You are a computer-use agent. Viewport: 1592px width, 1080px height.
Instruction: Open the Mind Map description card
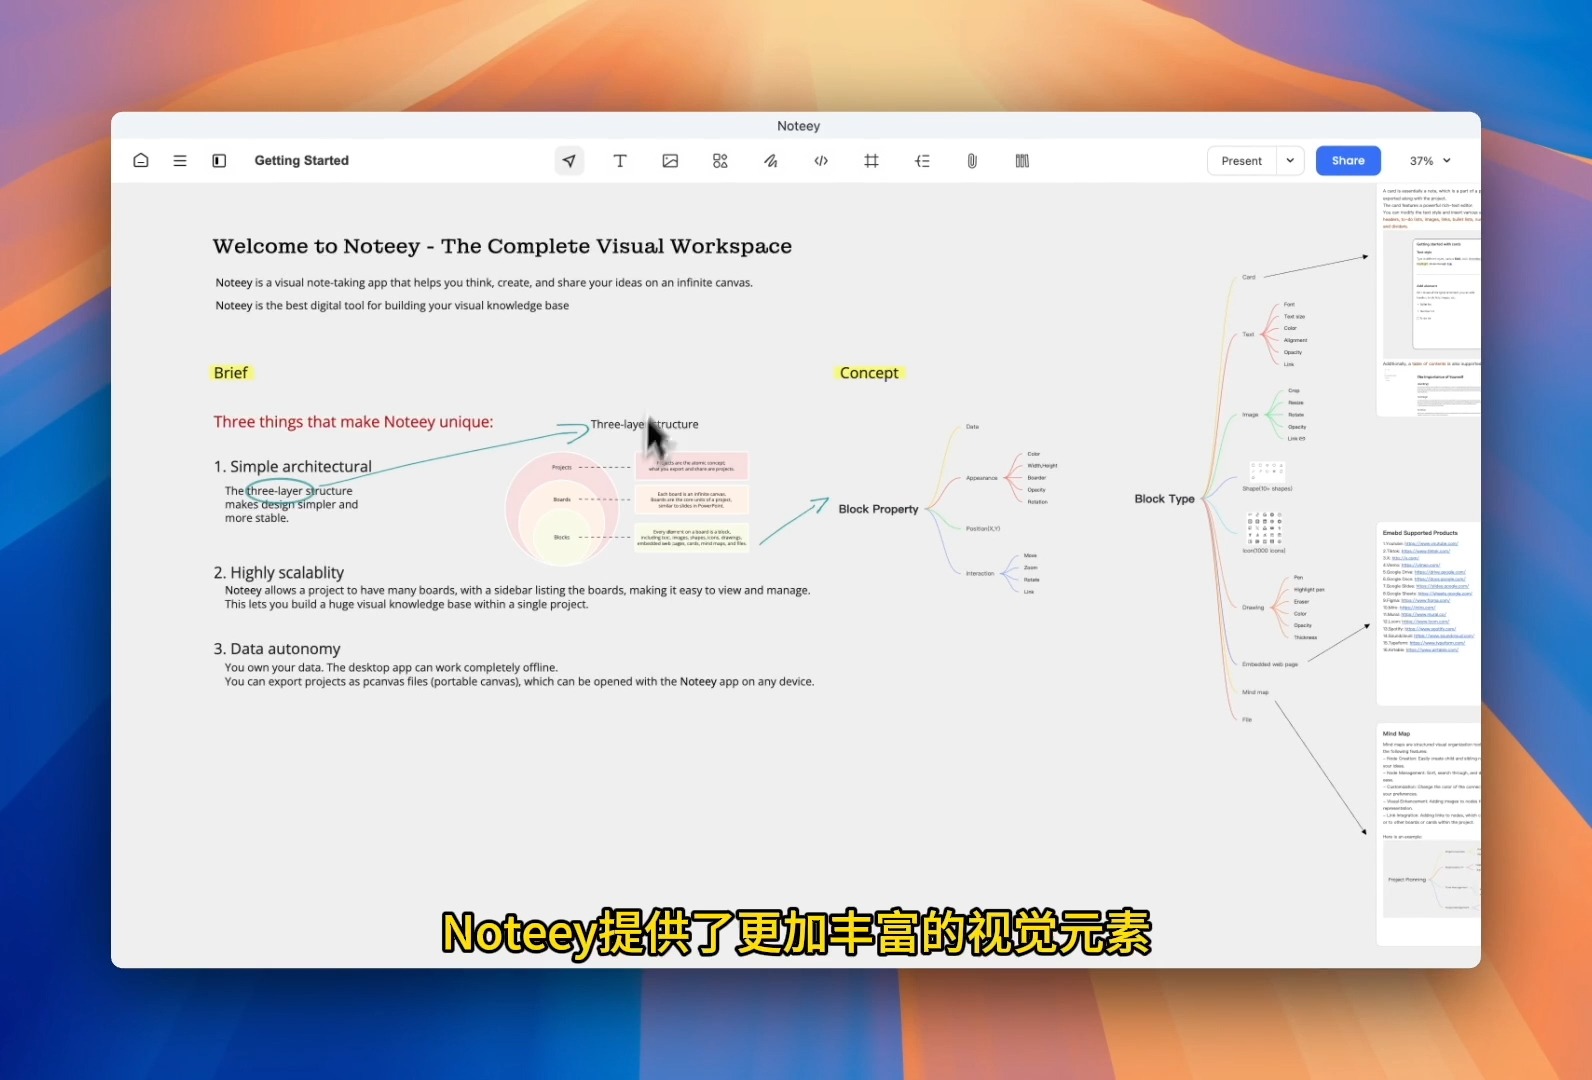[x=1428, y=834]
